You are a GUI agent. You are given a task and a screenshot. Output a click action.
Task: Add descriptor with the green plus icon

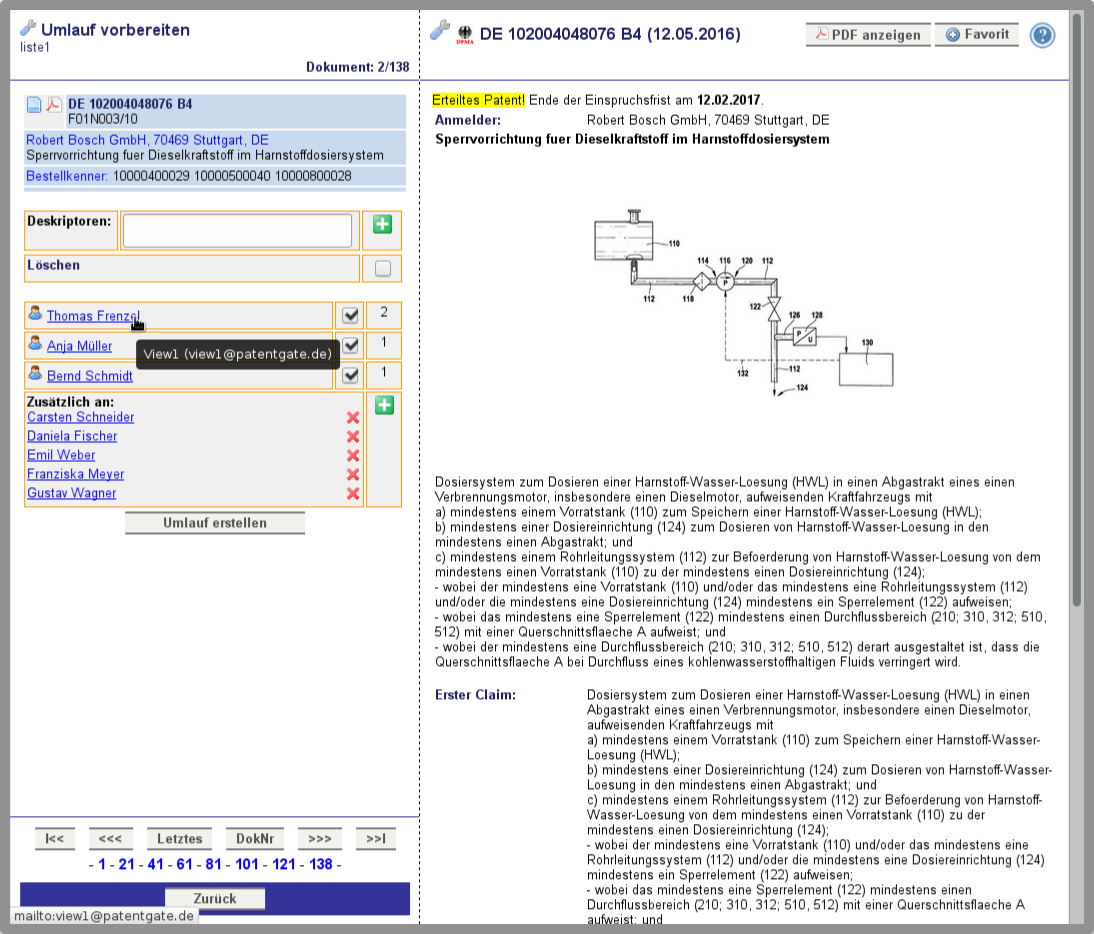[382, 224]
